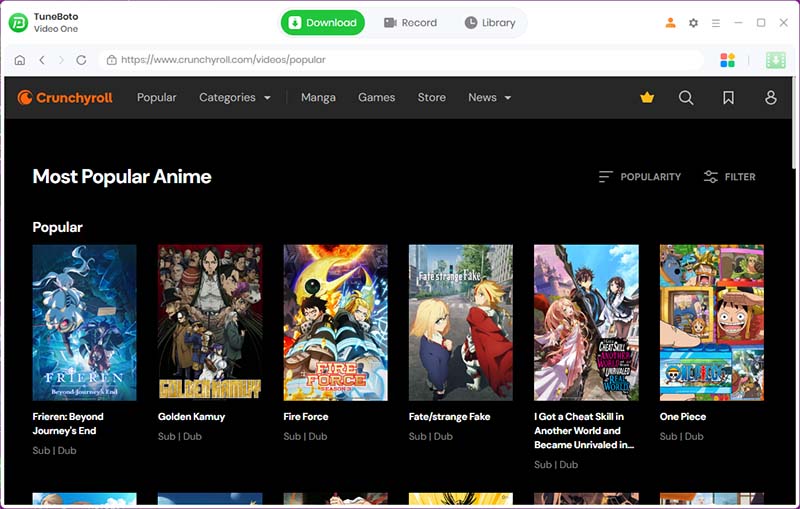Reload the page with refresh icon
This screenshot has width=800, height=509.
click(x=81, y=60)
